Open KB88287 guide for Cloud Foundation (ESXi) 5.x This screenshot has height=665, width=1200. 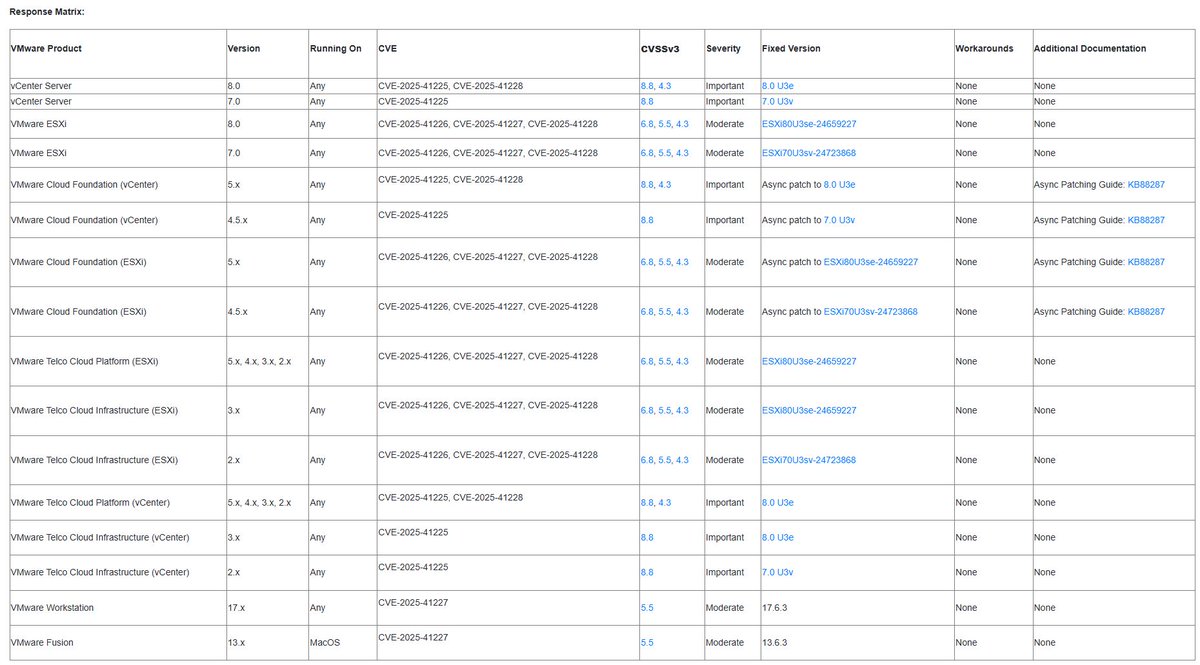pyautogui.click(x=1146, y=262)
